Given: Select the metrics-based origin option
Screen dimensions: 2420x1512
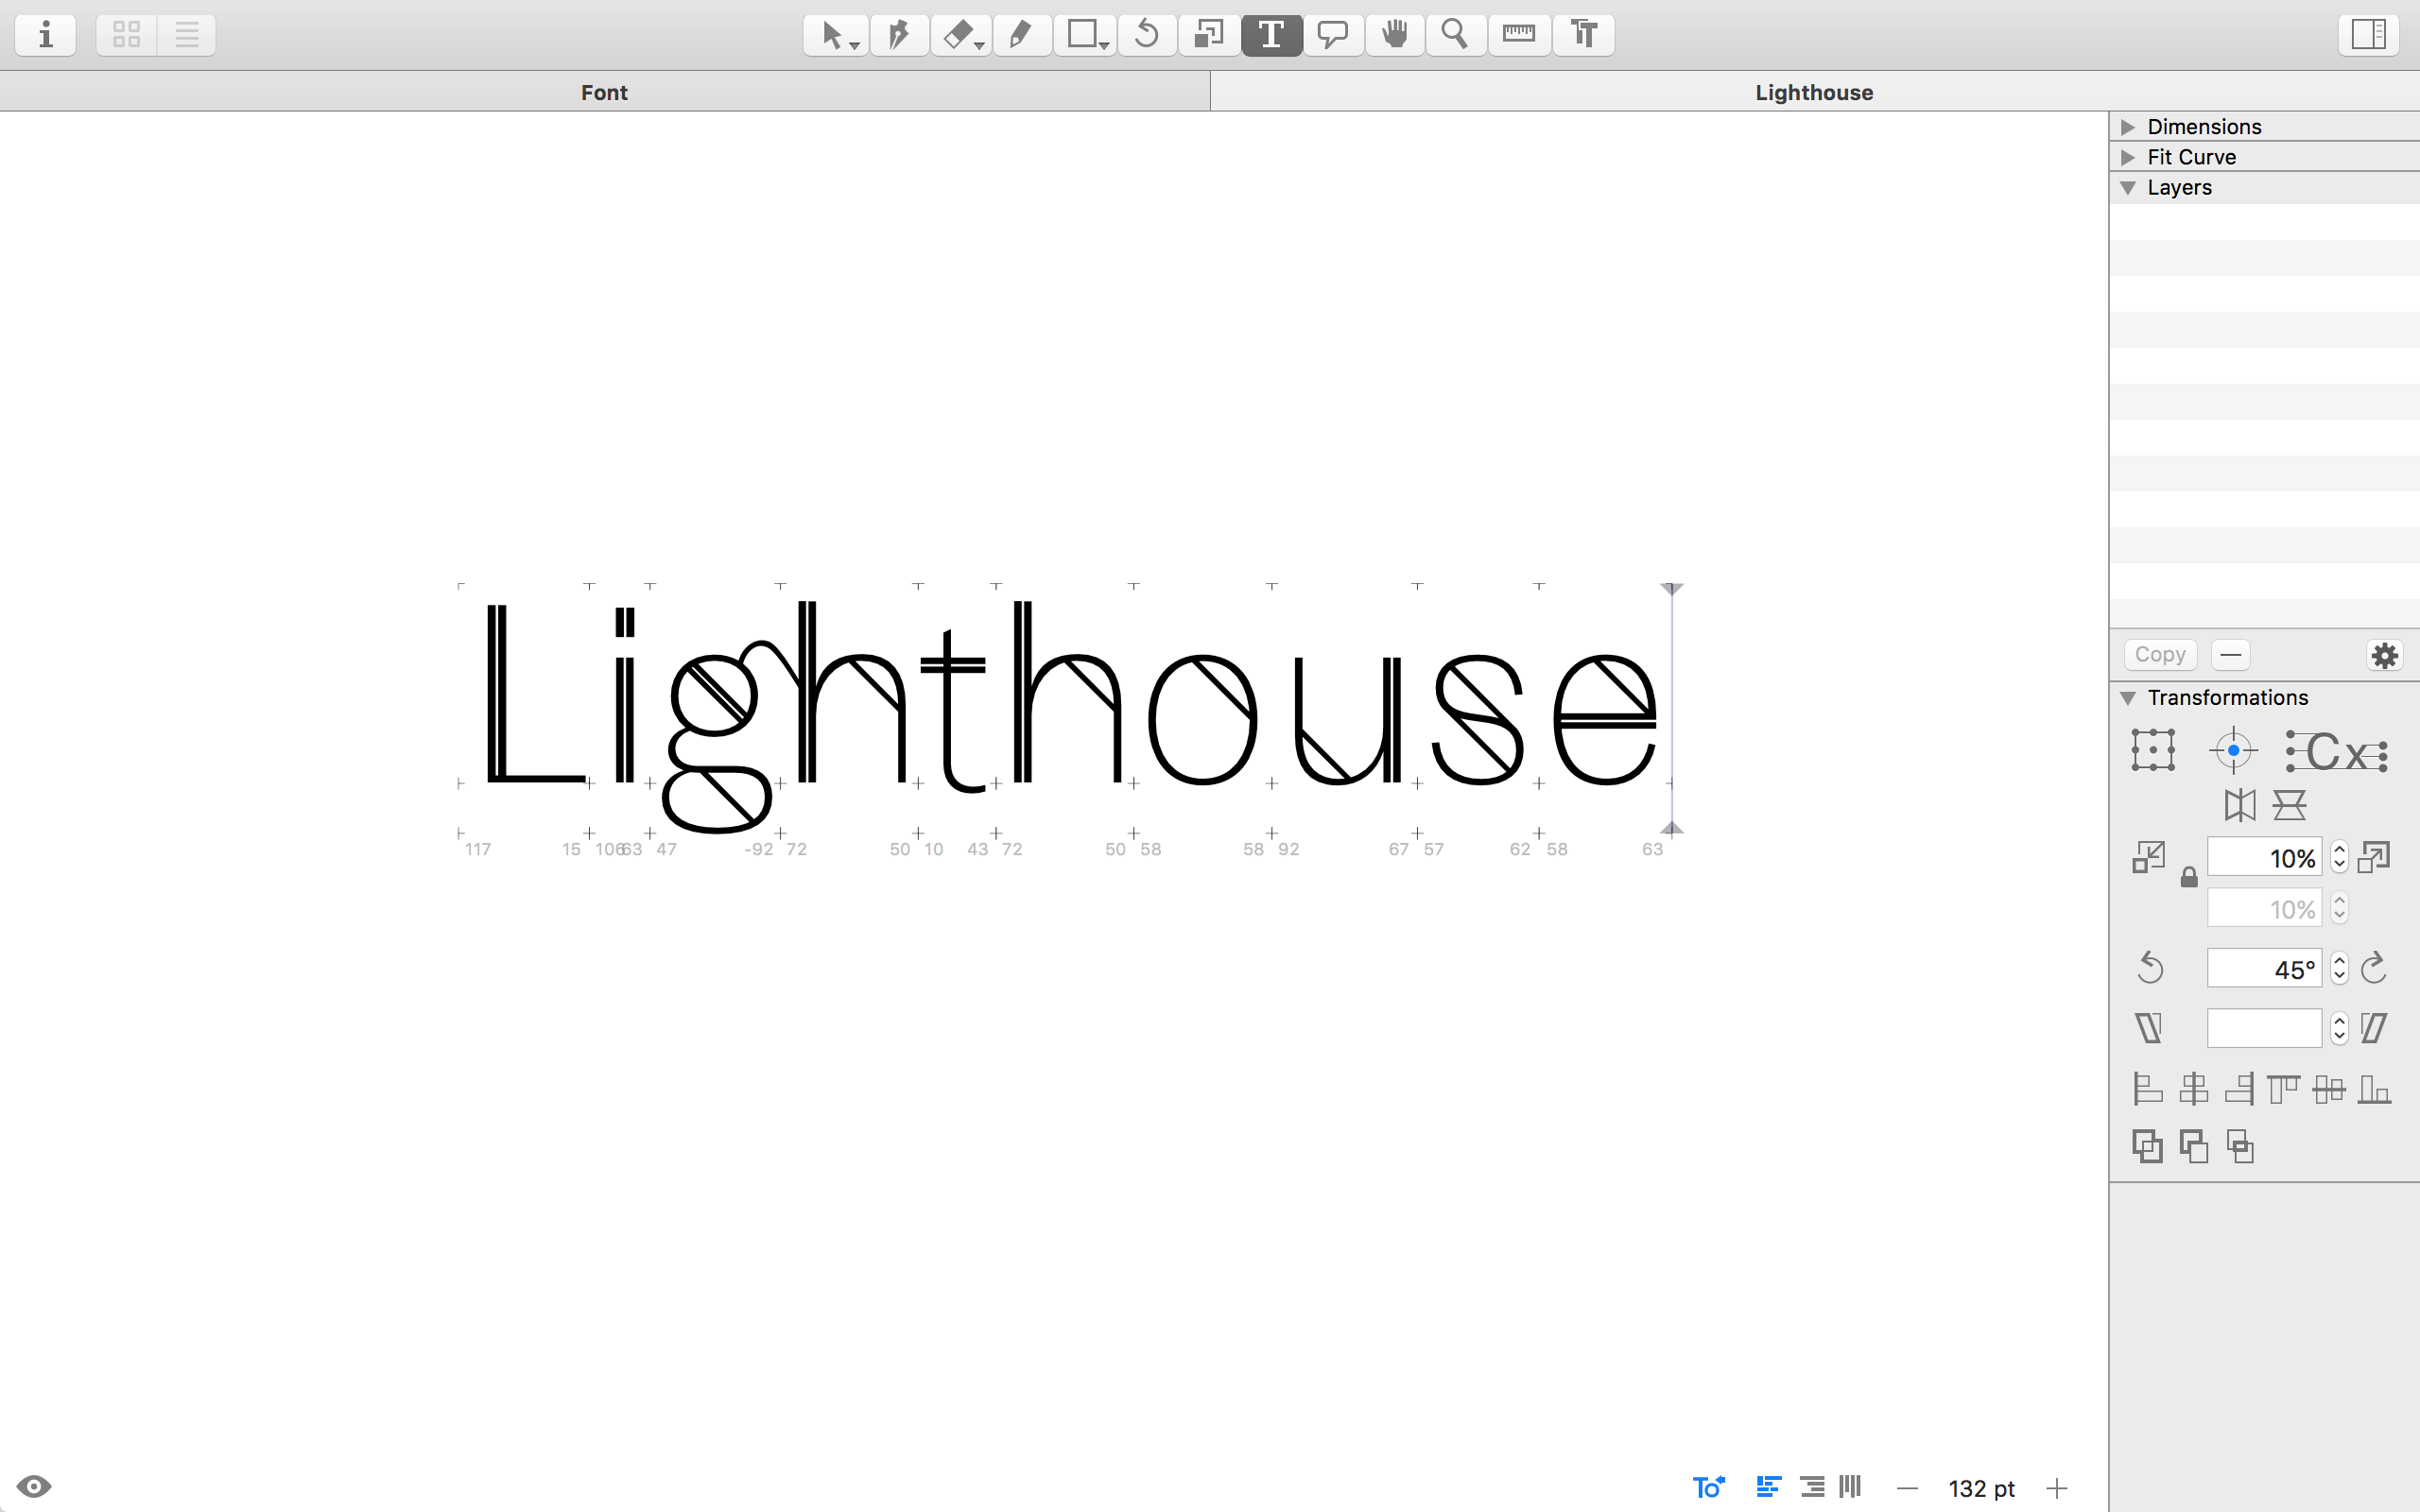Looking at the screenshot, I should pos(2337,751).
